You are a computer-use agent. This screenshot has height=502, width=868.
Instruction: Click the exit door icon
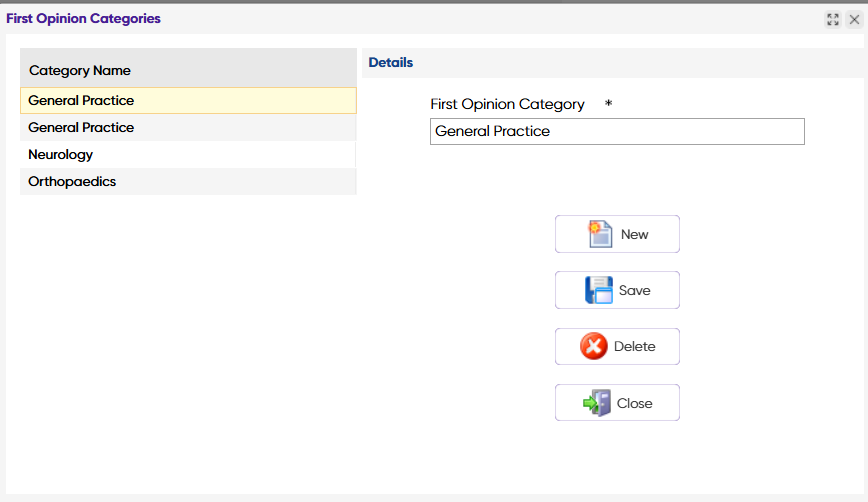point(597,403)
